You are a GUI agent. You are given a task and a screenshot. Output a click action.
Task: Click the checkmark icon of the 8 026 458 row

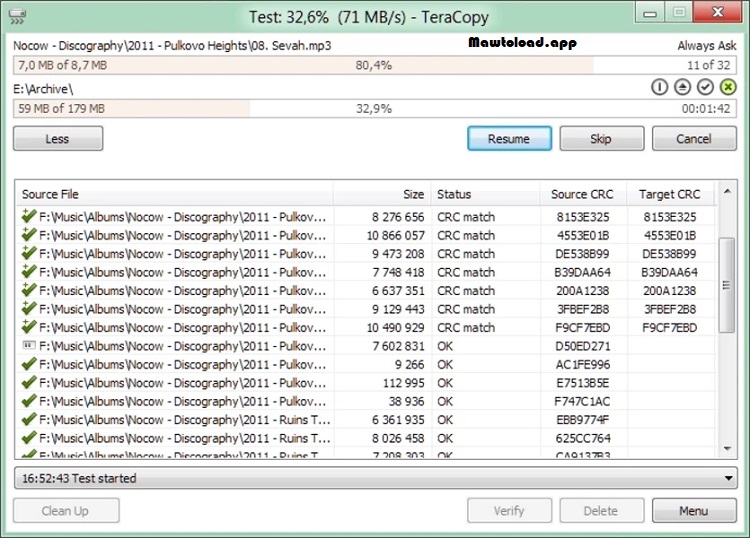click(x=29, y=438)
